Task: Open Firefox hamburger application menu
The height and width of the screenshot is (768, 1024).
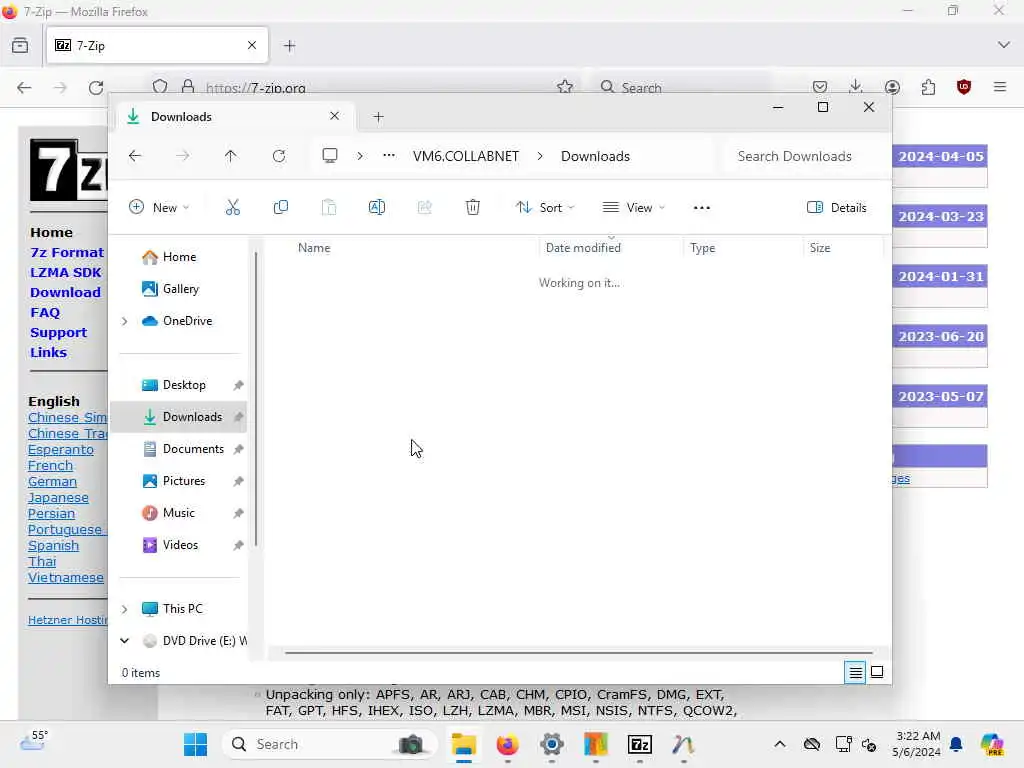Action: point(1000,87)
